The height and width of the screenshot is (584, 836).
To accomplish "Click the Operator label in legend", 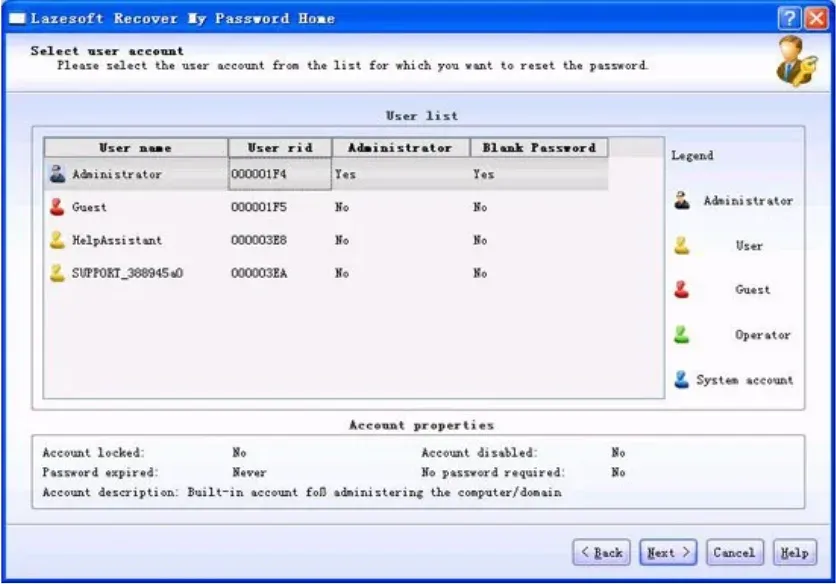I will [762, 335].
